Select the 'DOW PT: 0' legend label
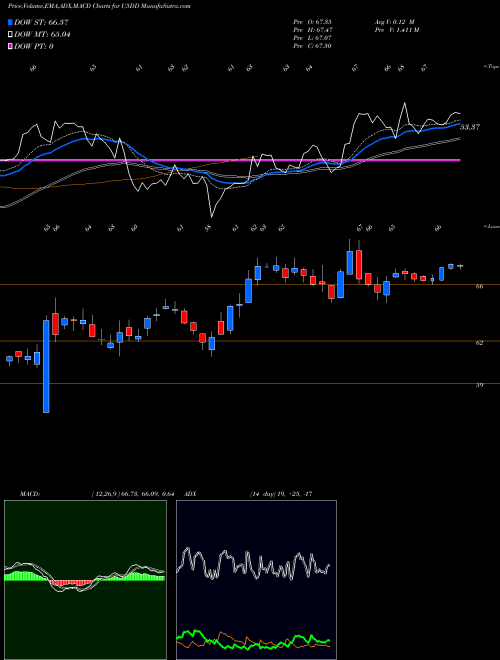The width and height of the screenshot is (500, 660). tap(34, 46)
